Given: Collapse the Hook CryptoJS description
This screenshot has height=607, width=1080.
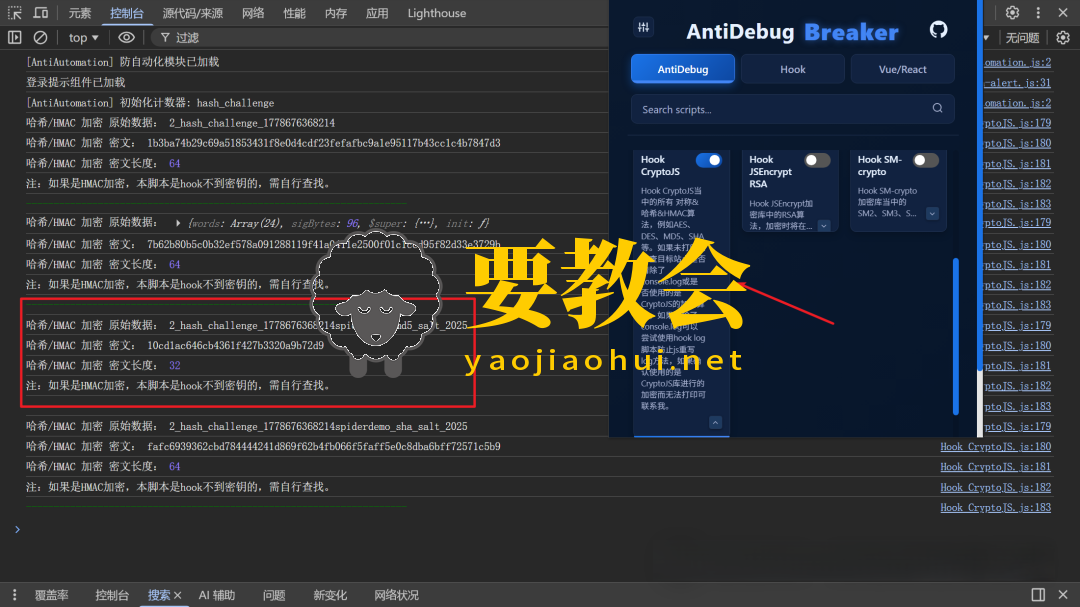Looking at the screenshot, I should pyautogui.click(x=715, y=422).
